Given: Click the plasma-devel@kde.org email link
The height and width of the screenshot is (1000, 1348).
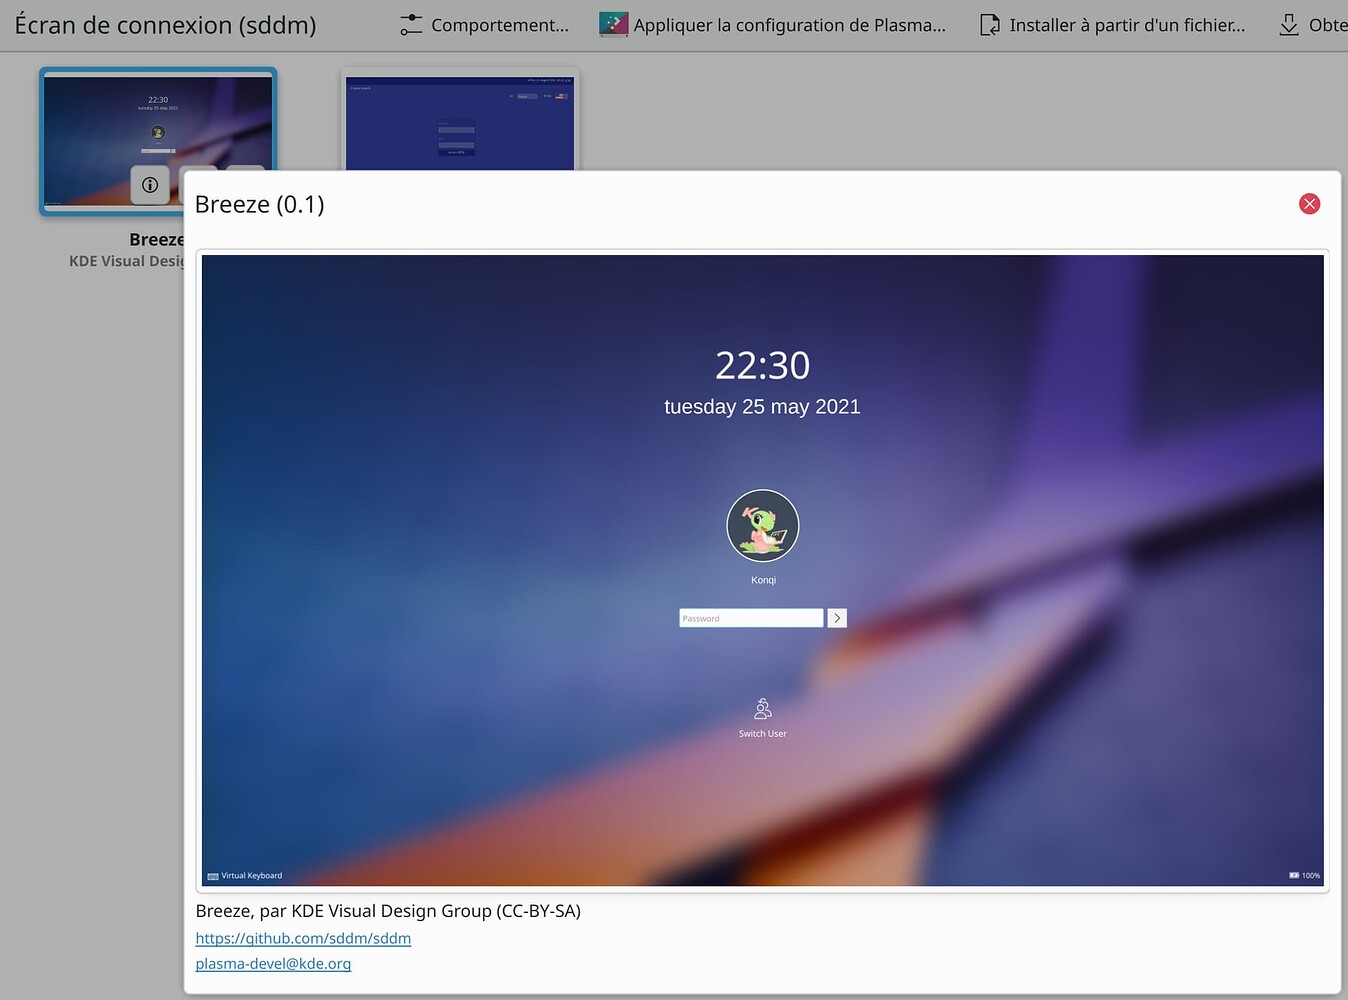Looking at the screenshot, I should coord(273,964).
